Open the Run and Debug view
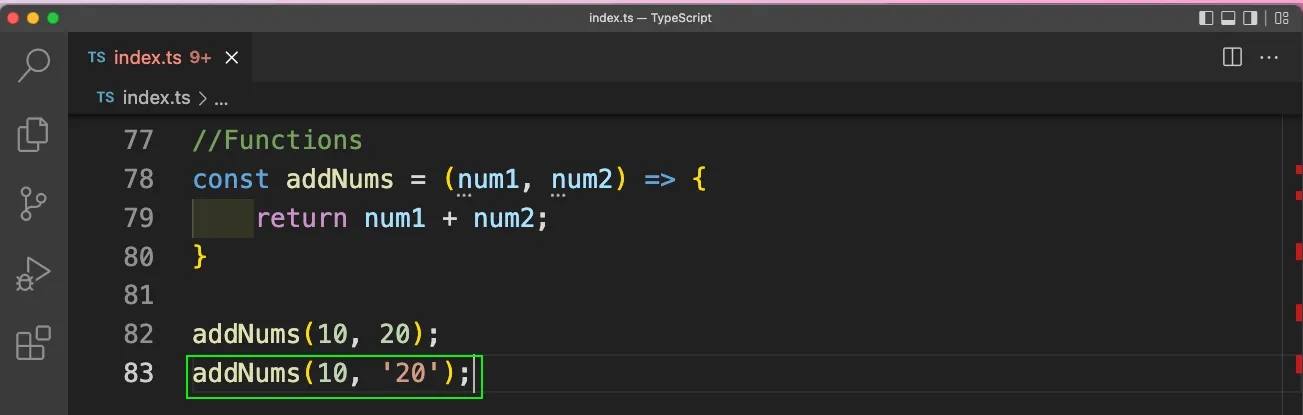This screenshot has width=1303, height=415. tap(34, 273)
